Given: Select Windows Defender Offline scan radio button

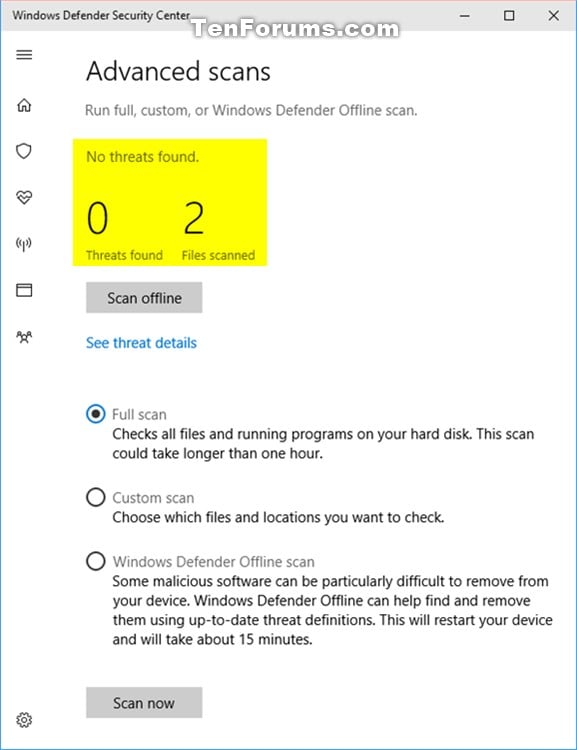Looking at the screenshot, I should [96, 561].
